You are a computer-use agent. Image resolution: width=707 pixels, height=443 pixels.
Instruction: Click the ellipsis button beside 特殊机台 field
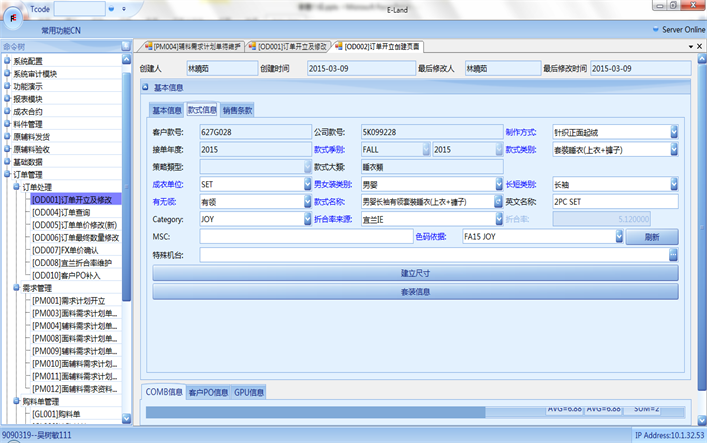674,255
